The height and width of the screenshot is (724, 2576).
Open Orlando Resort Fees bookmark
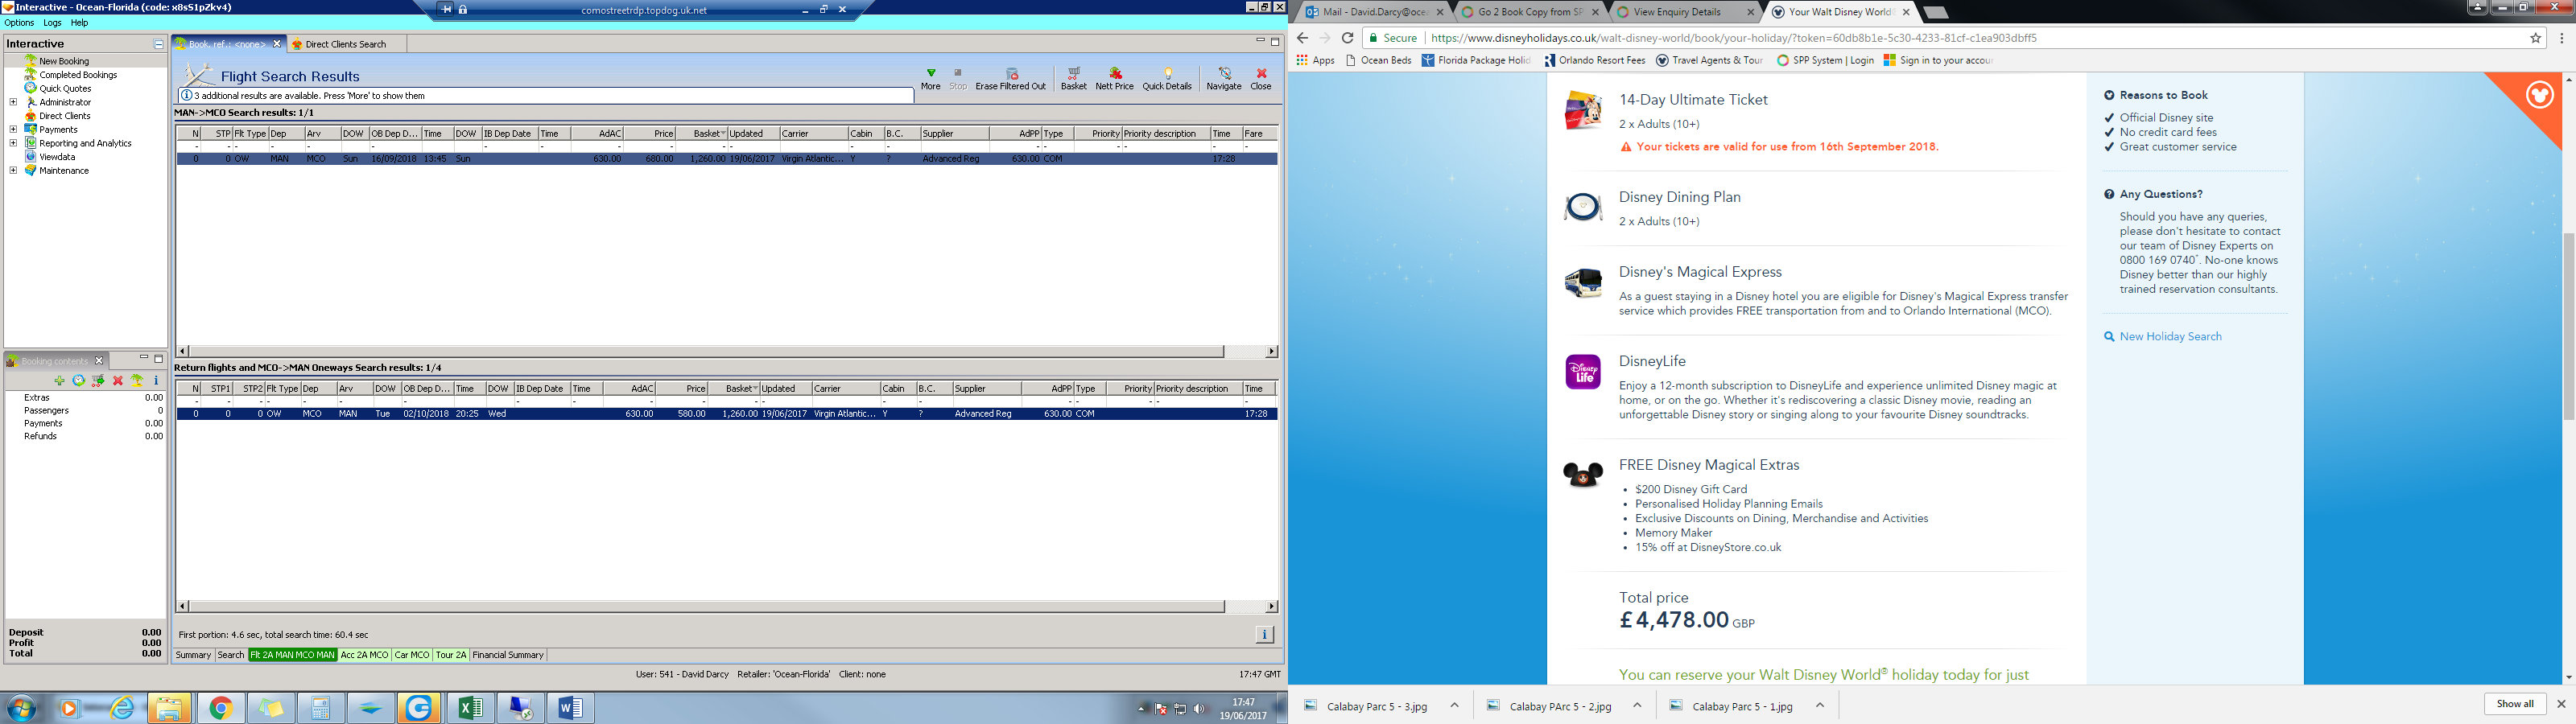pos(1594,60)
